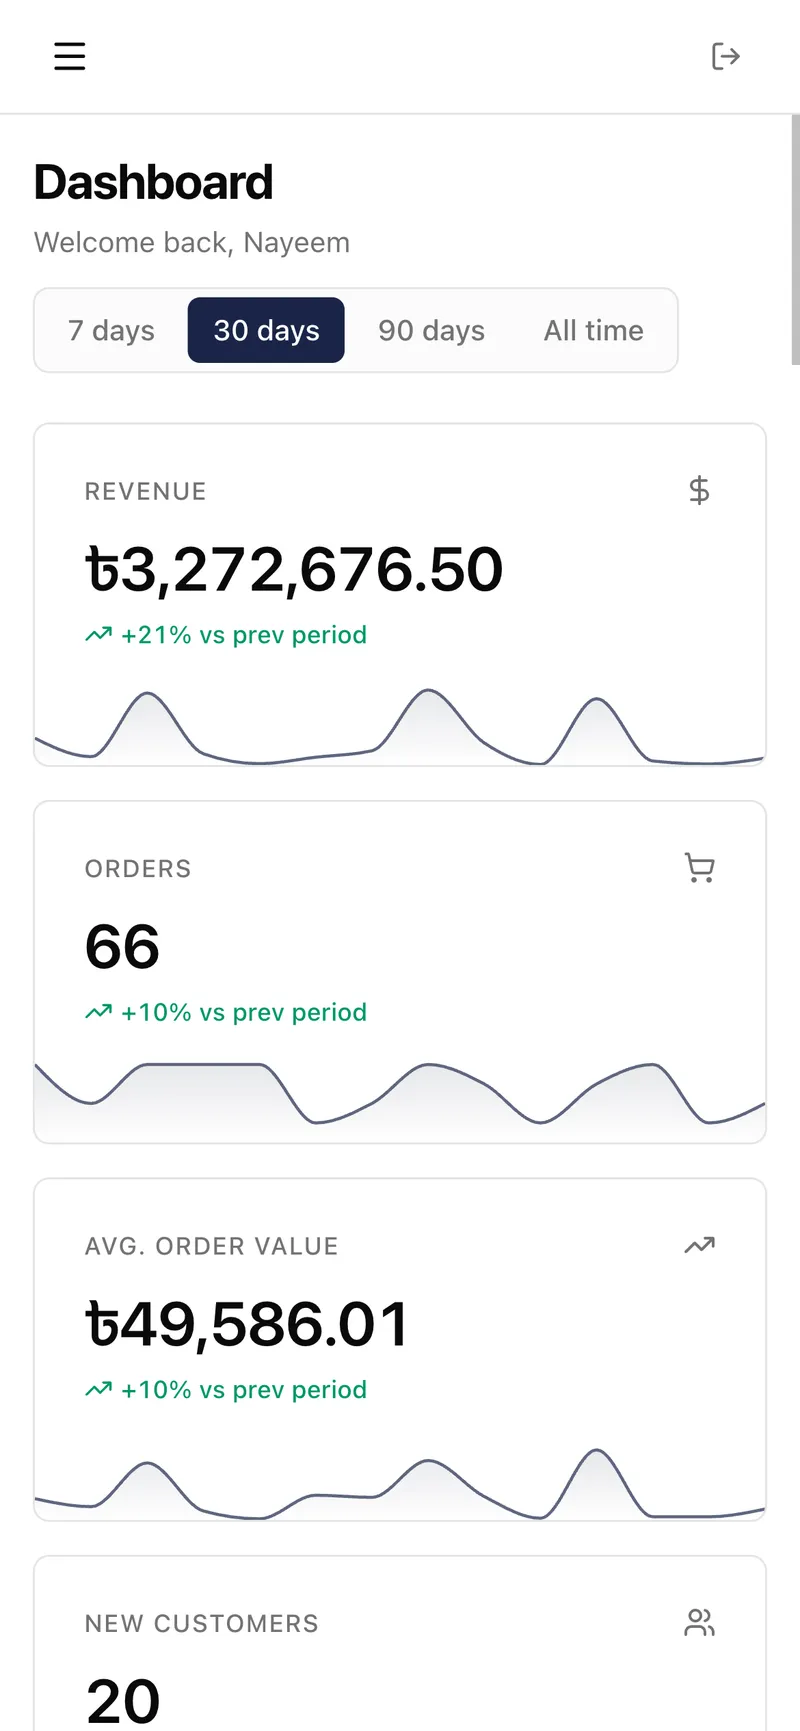Switch to the All time range
800x1731 pixels.
pyautogui.click(x=594, y=330)
